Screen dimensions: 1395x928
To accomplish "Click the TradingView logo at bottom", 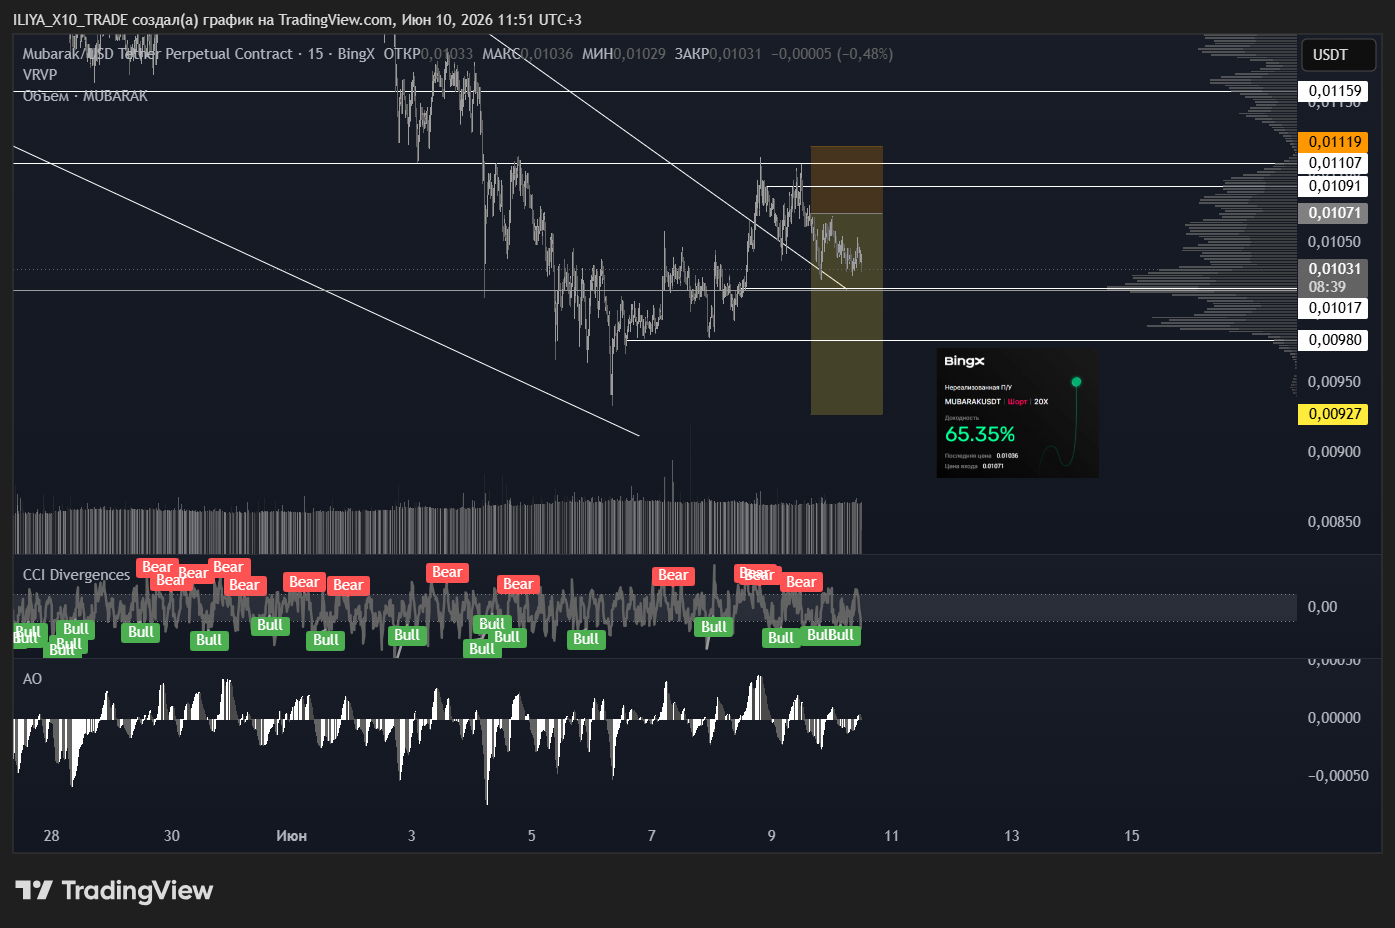I will (114, 890).
